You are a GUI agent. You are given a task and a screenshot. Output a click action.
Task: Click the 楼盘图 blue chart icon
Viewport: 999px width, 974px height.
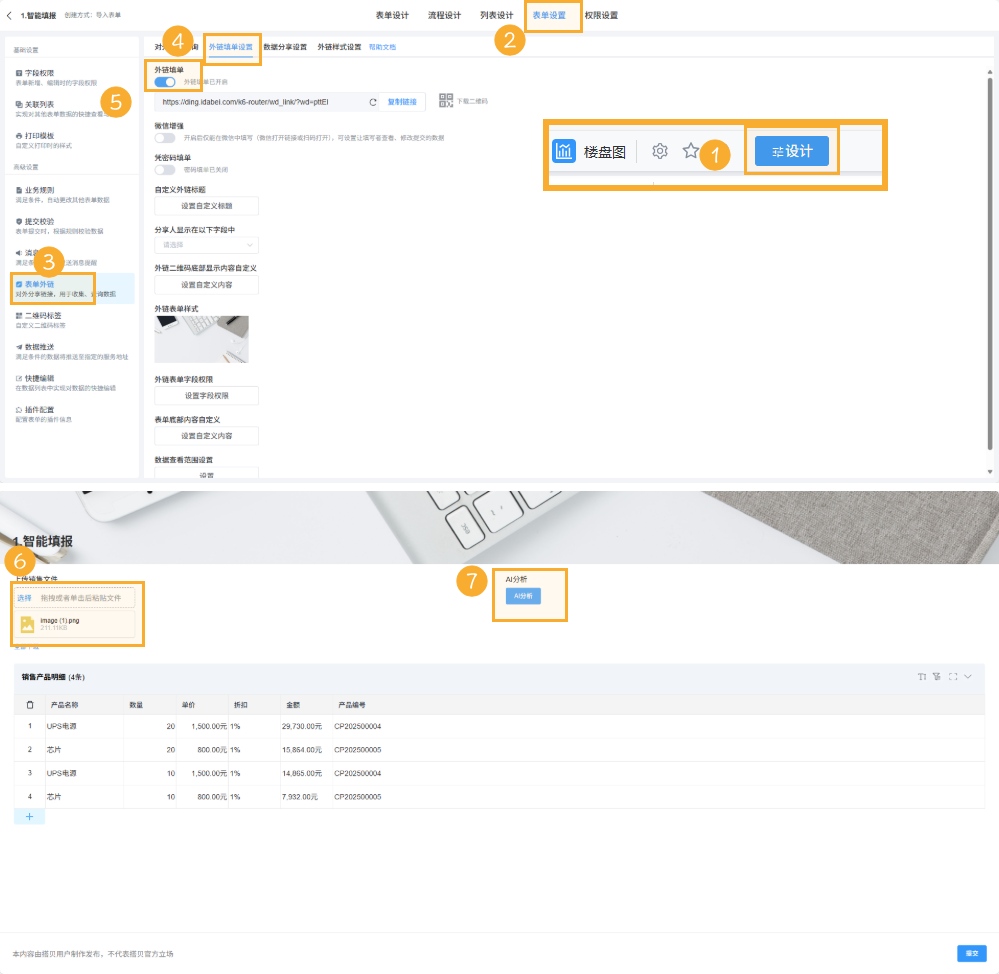tap(564, 151)
